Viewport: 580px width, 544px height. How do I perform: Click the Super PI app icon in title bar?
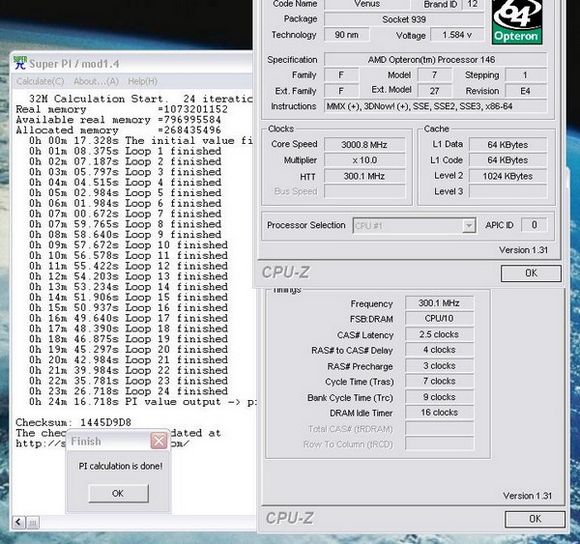pyautogui.click(x=20, y=63)
